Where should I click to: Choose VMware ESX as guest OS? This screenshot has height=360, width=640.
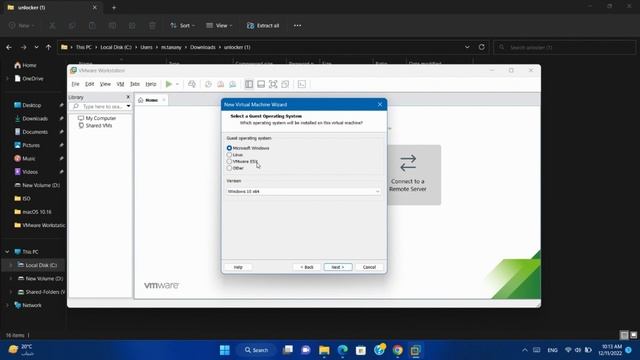(229, 162)
